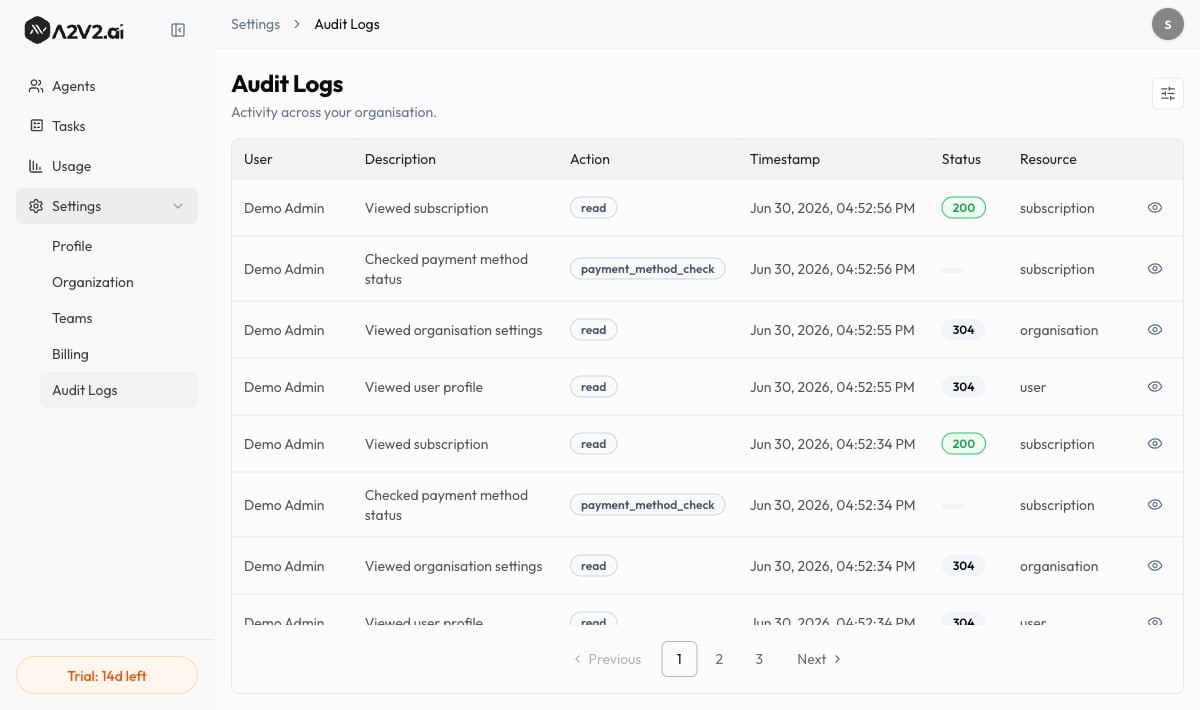Screen dimensions: 1200x710
Task: Click the Action column header
Action: click(590, 159)
